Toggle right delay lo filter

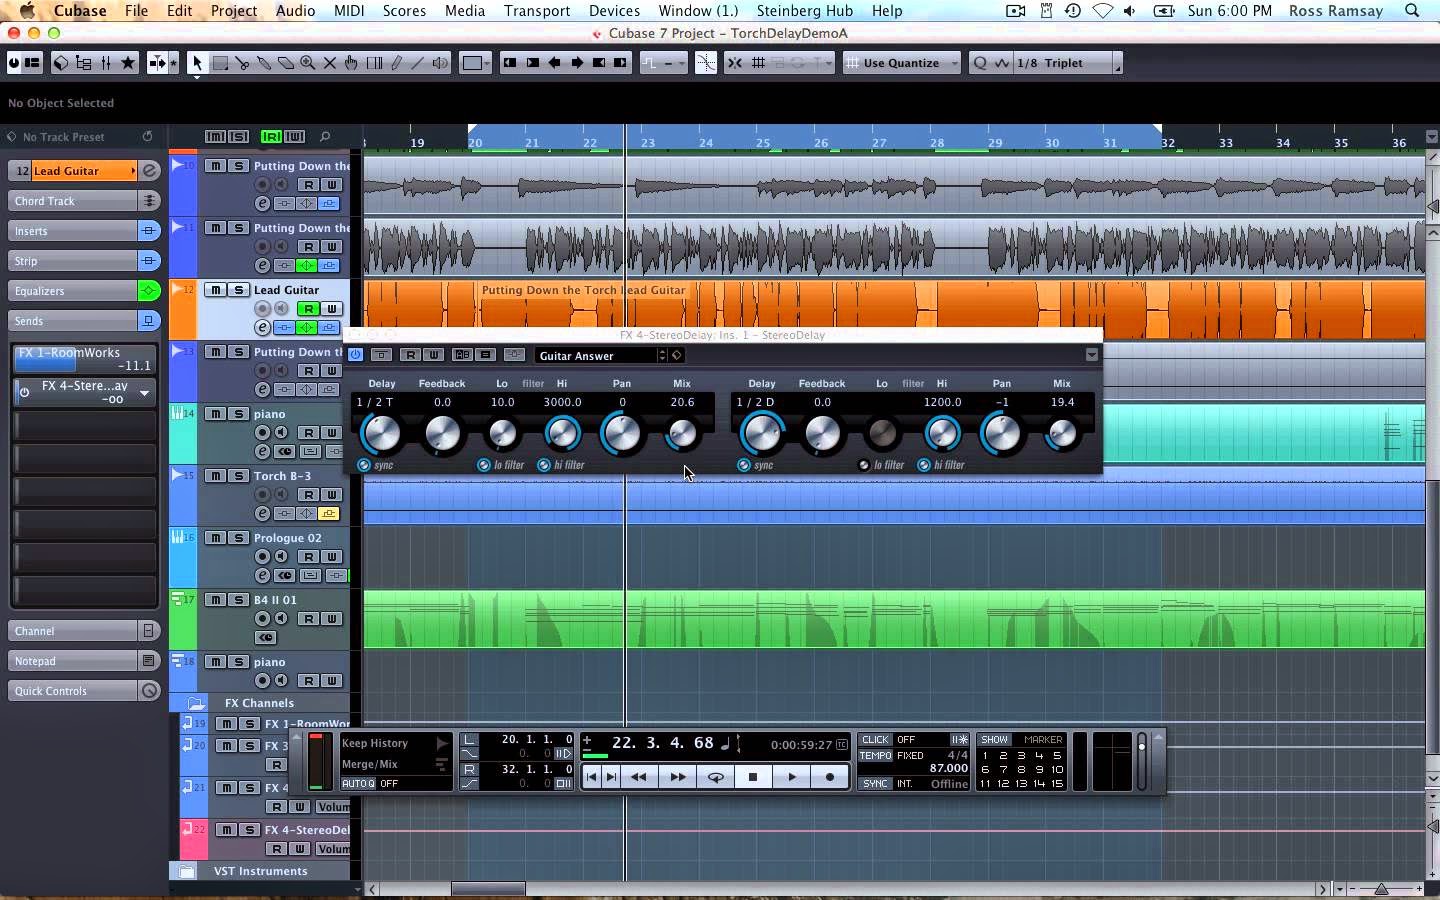pyautogui.click(x=864, y=465)
